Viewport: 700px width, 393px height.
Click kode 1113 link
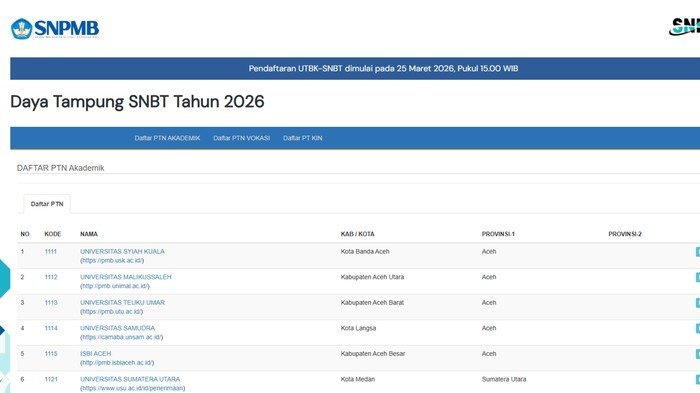coord(51,302)
